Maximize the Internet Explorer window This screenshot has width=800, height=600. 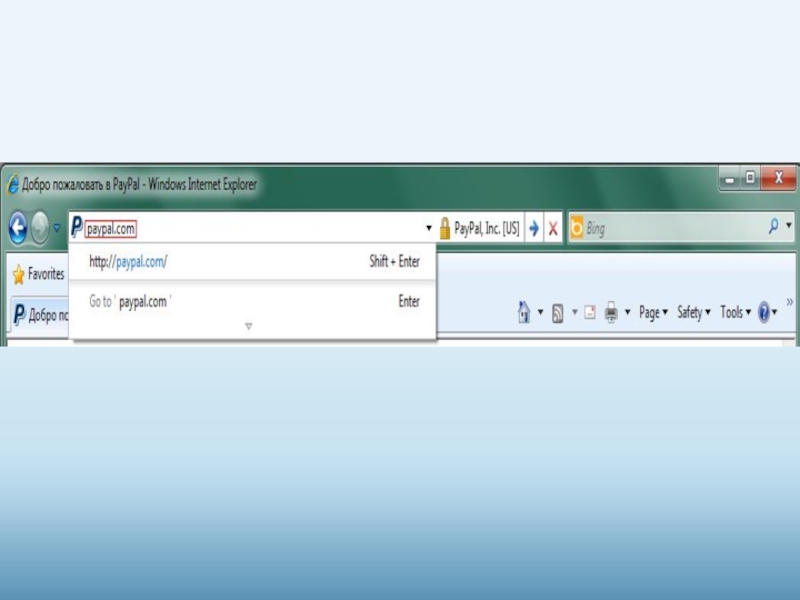tap(750, 178)
